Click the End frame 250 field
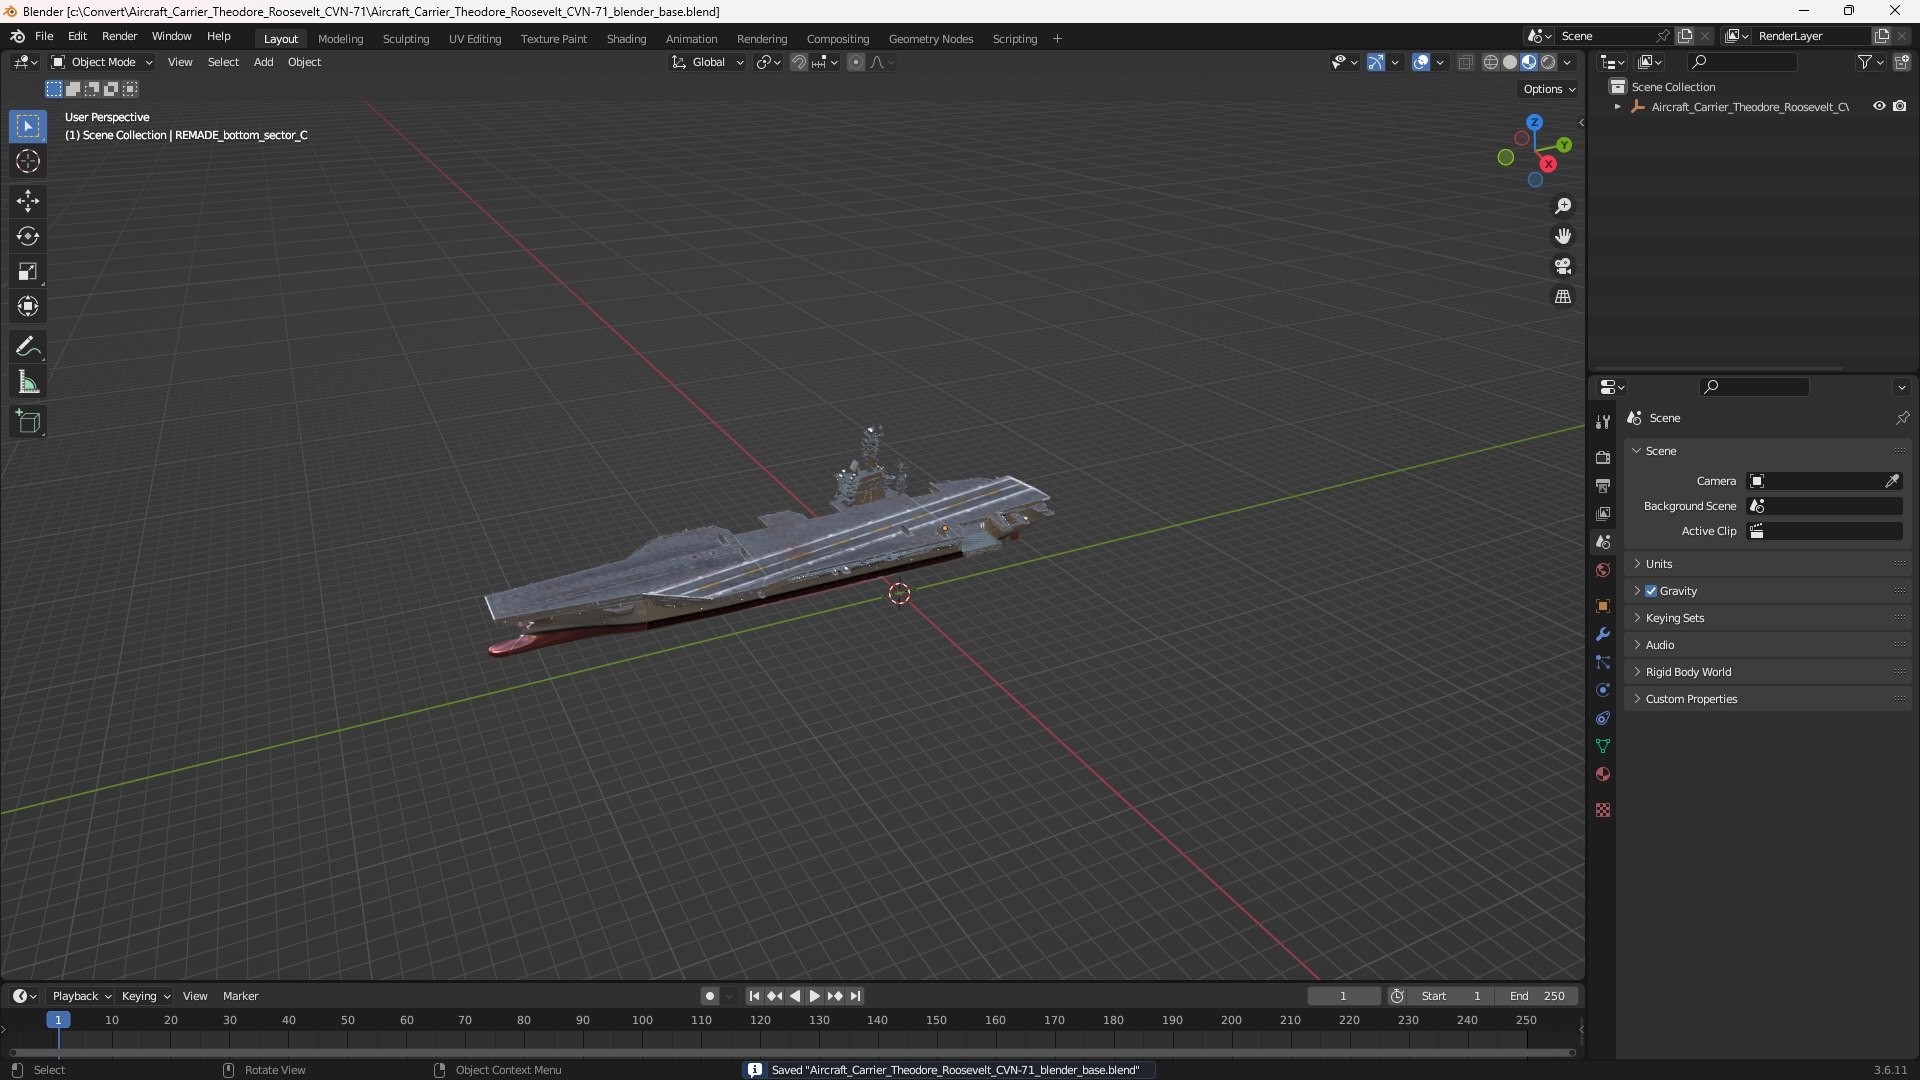The width and height of the screenshot is (1920, 1080). pos(1537,996)
